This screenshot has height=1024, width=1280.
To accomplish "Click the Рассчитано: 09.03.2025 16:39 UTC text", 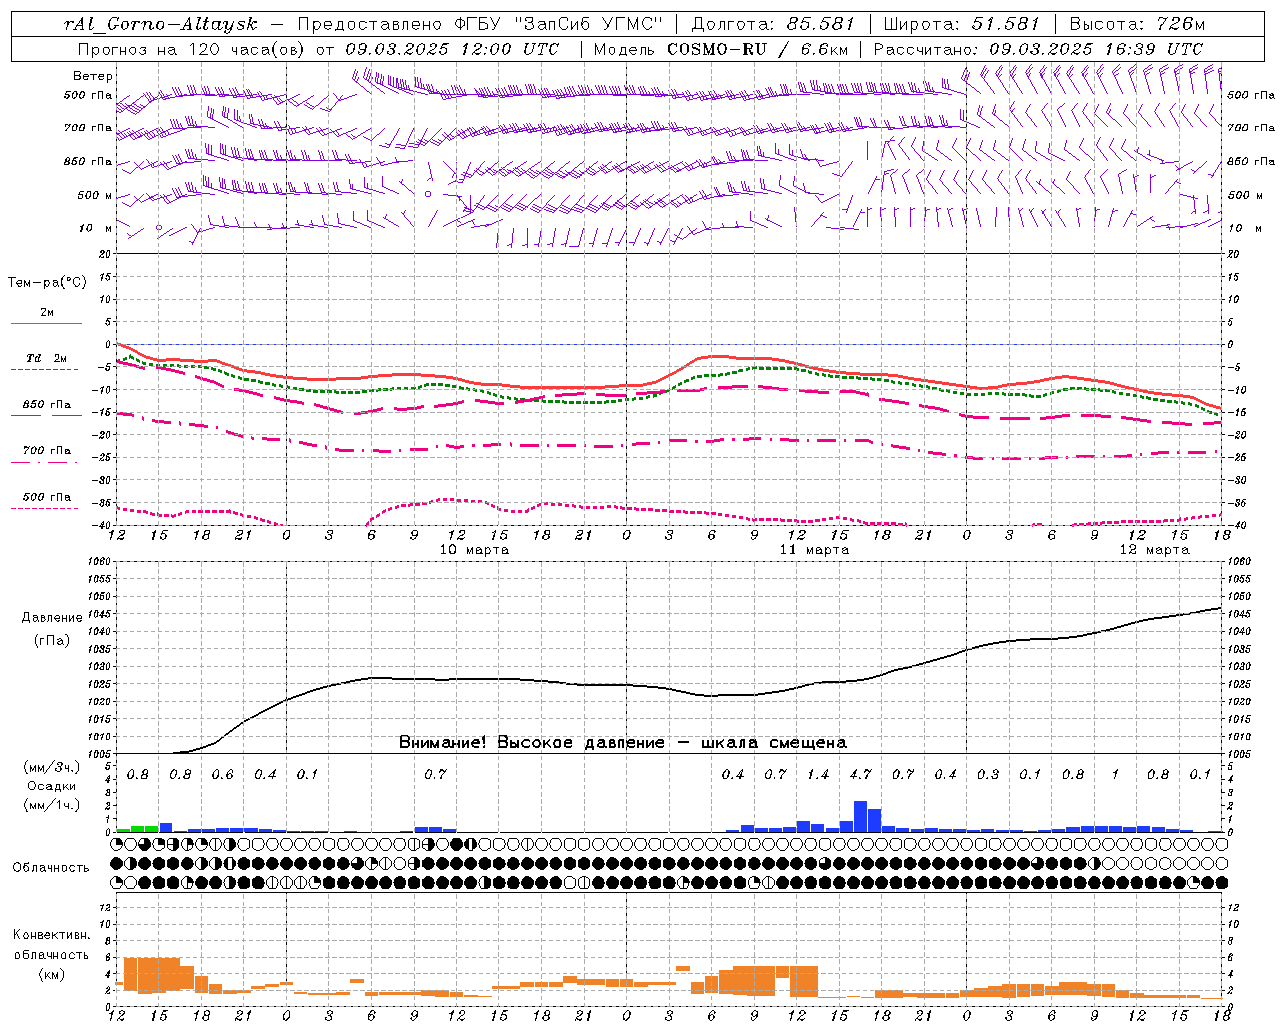I will [1038, 49].
